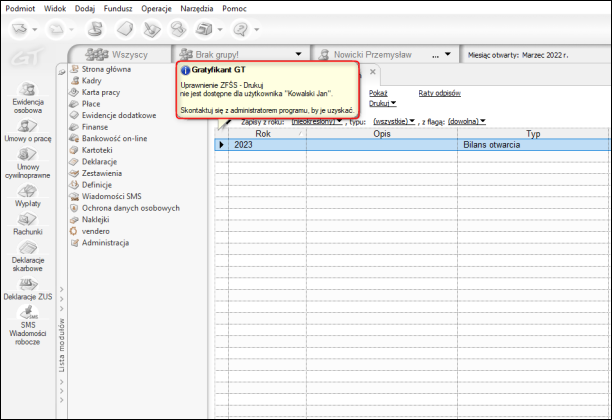Open the Wypłaty module icon
This screenshot has width=612, height=420.
tap(28, 196)
